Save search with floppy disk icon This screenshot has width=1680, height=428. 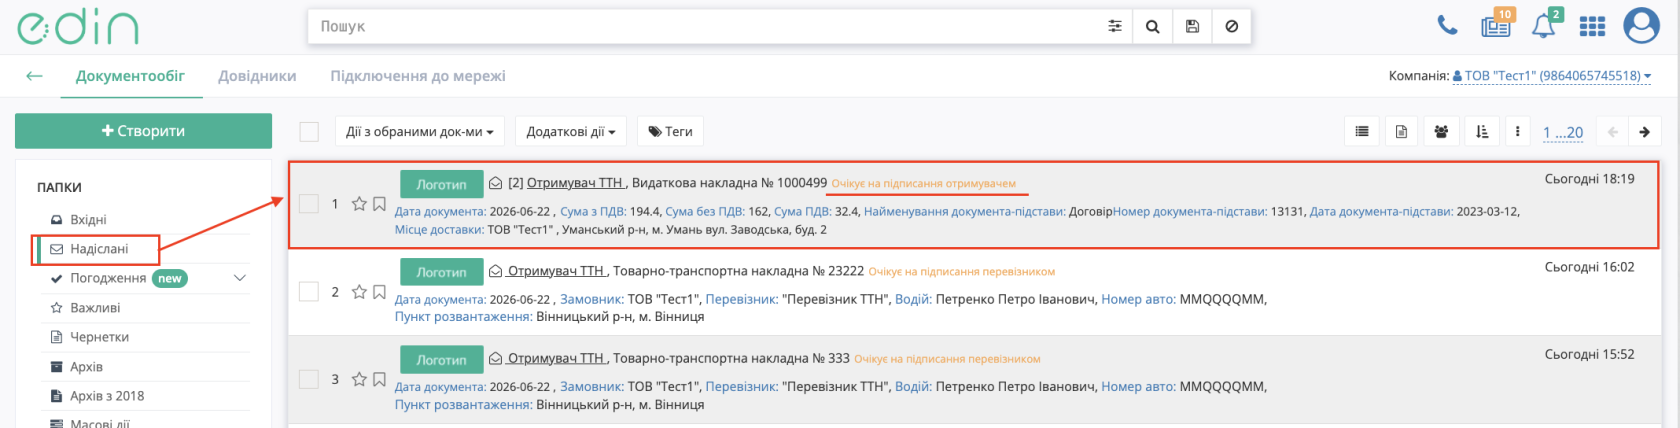[x=1192, y=27]
